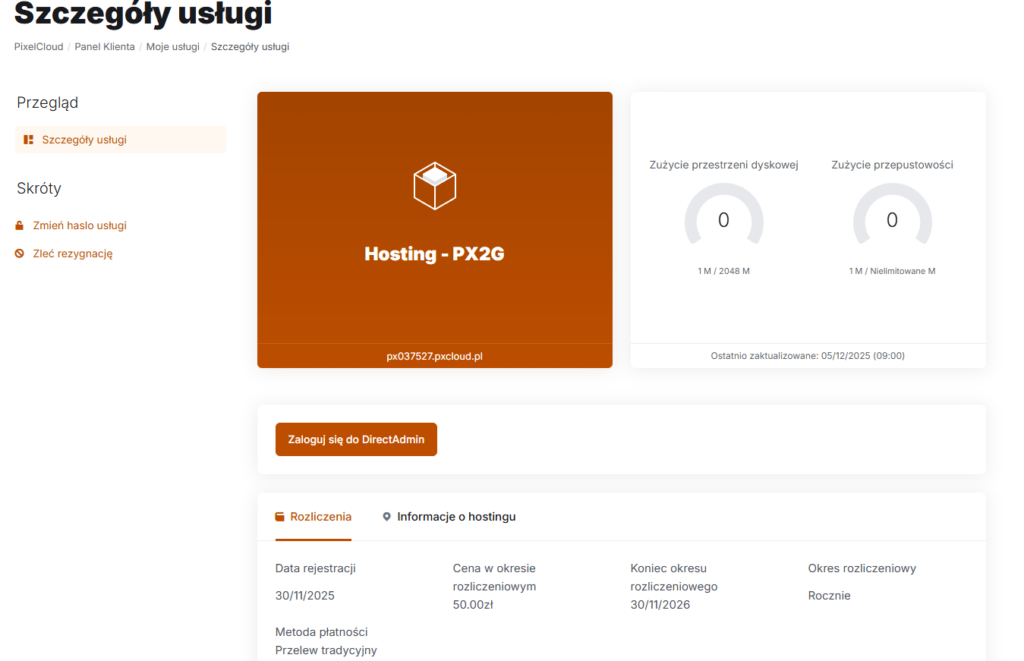
Task: Open Zmień hasło usługi shortcut
Action: pos(79,226)
